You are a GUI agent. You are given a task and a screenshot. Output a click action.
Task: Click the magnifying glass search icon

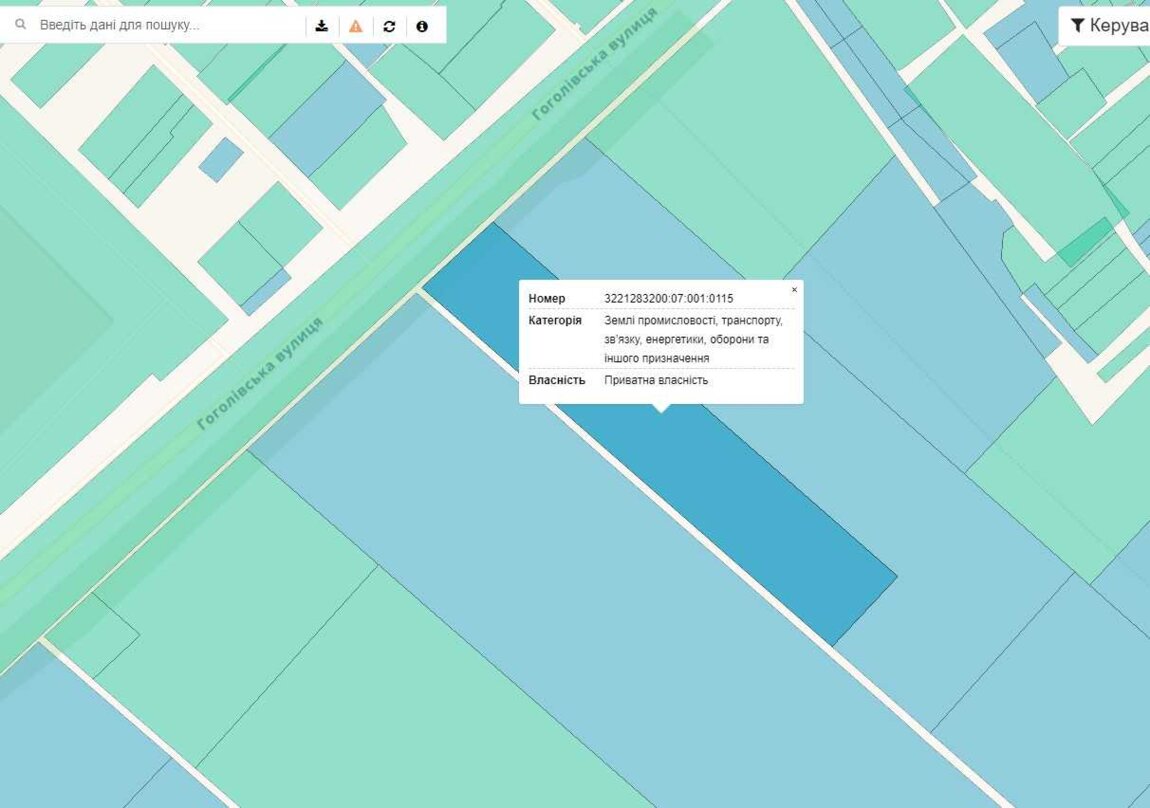click(x=20, y=25)
